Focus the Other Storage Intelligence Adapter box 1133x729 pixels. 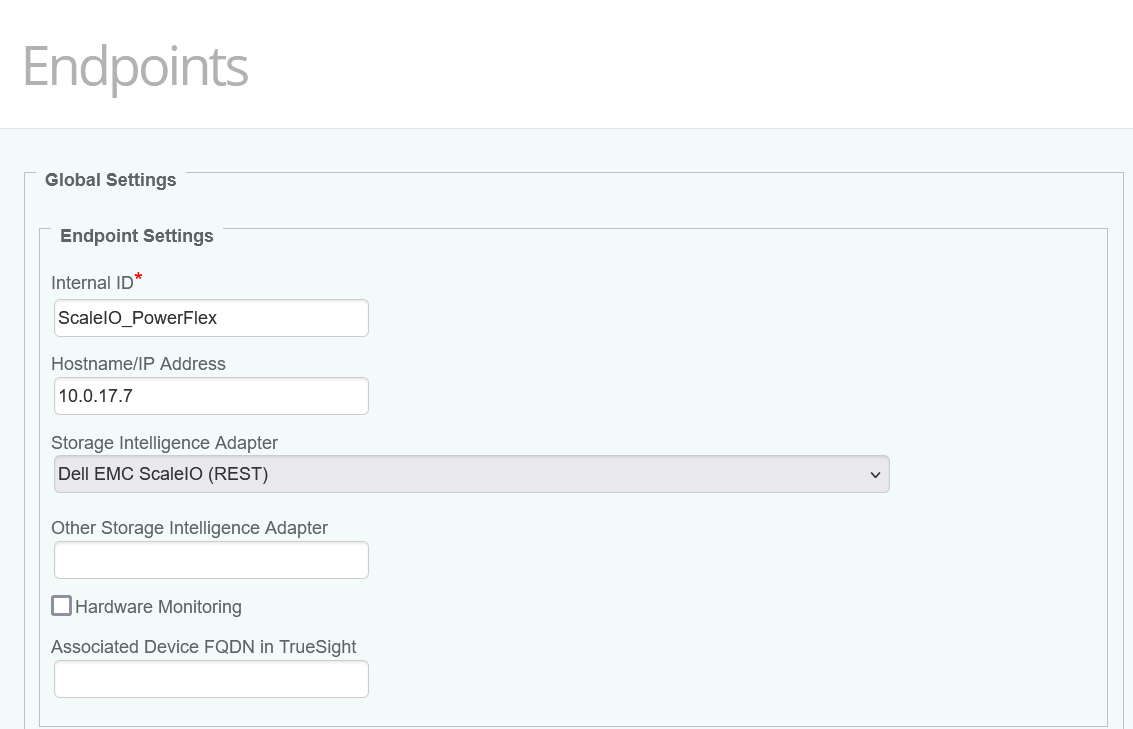pos(210,560)
